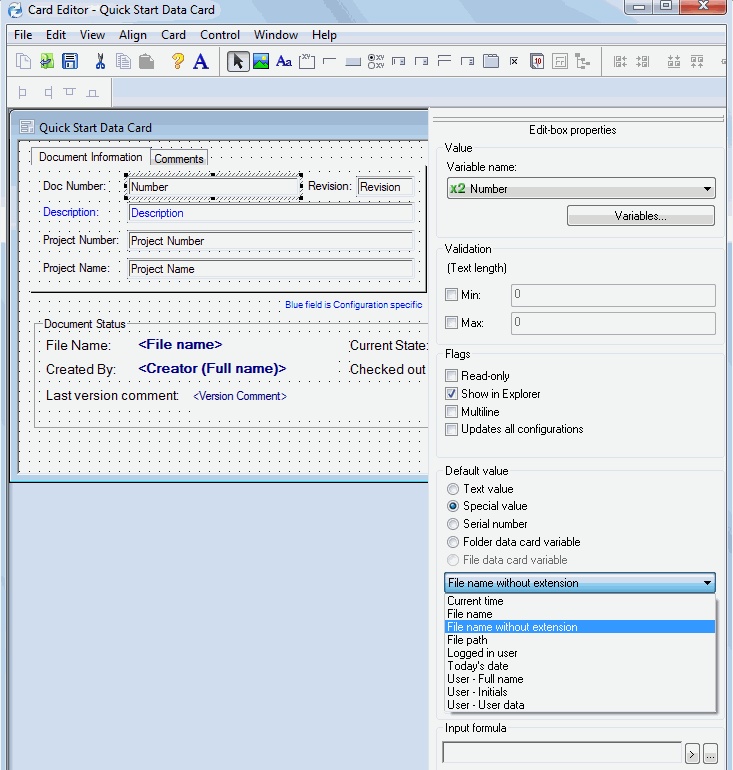Switch to the Comments tab
This screenshot has height=770, width=733.
tap(179, 159)
